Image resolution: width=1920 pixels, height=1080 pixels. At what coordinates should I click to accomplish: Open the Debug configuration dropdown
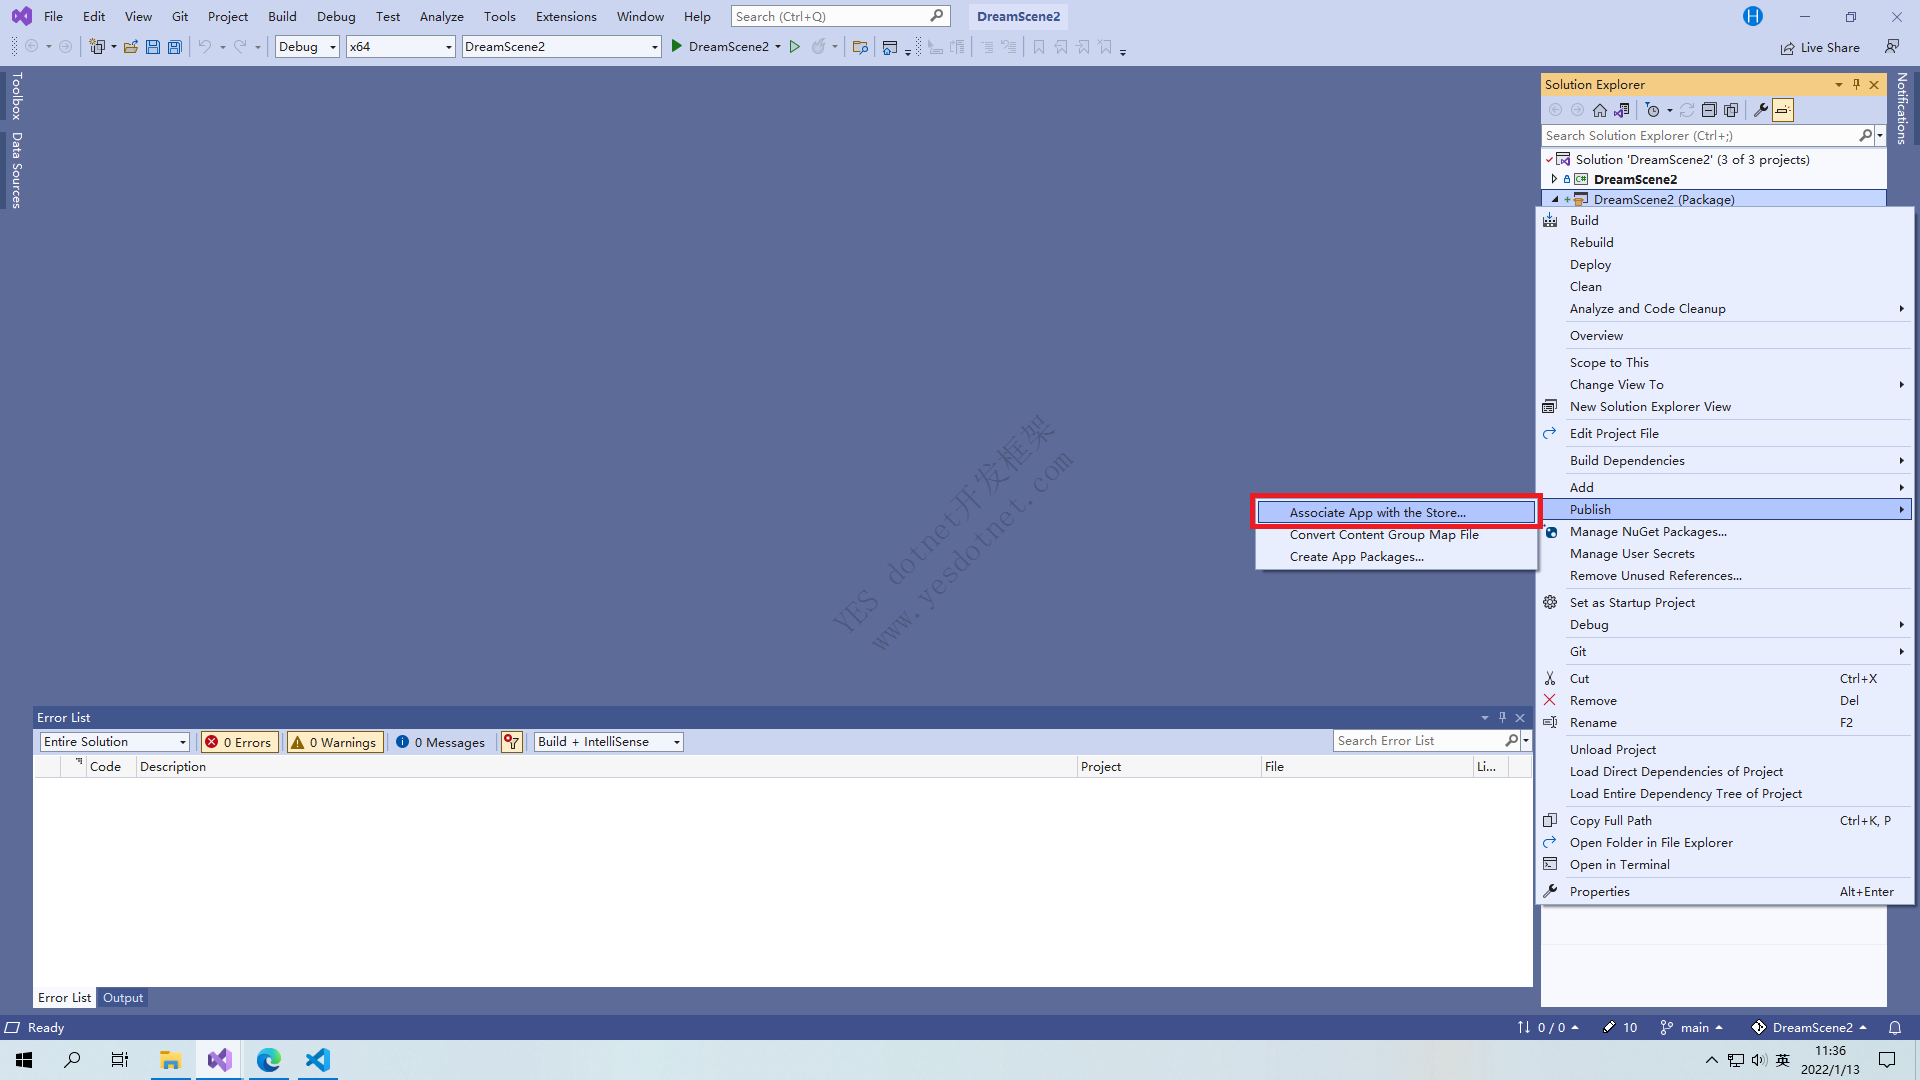click(307, 47)
